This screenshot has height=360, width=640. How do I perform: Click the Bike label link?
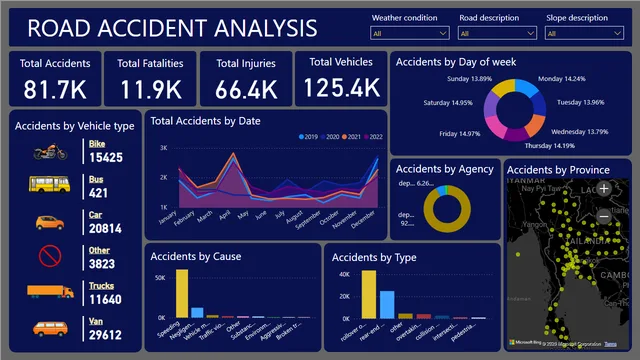tap(97, 144)
